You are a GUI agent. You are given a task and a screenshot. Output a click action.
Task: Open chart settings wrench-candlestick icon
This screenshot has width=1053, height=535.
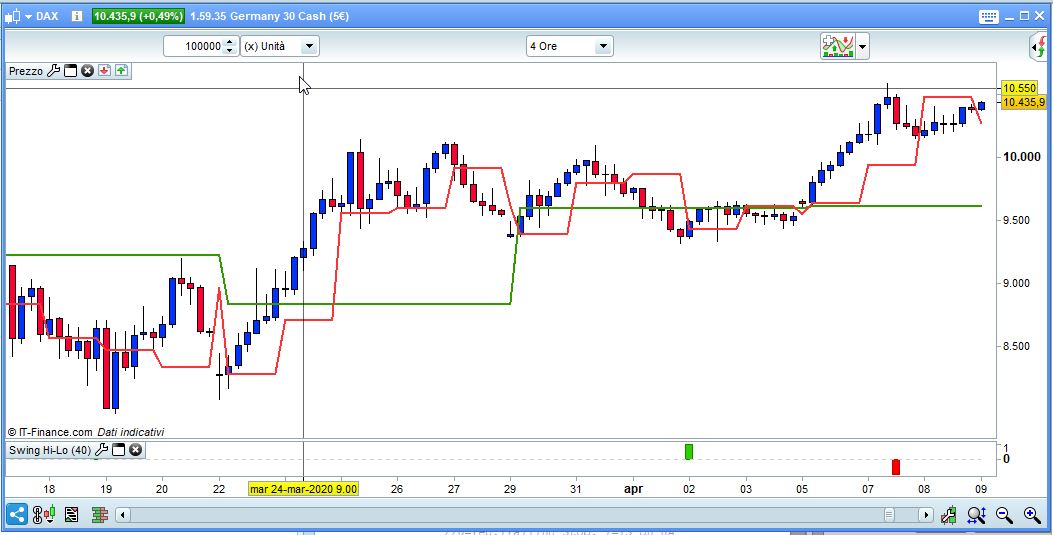tap(948, 515)
